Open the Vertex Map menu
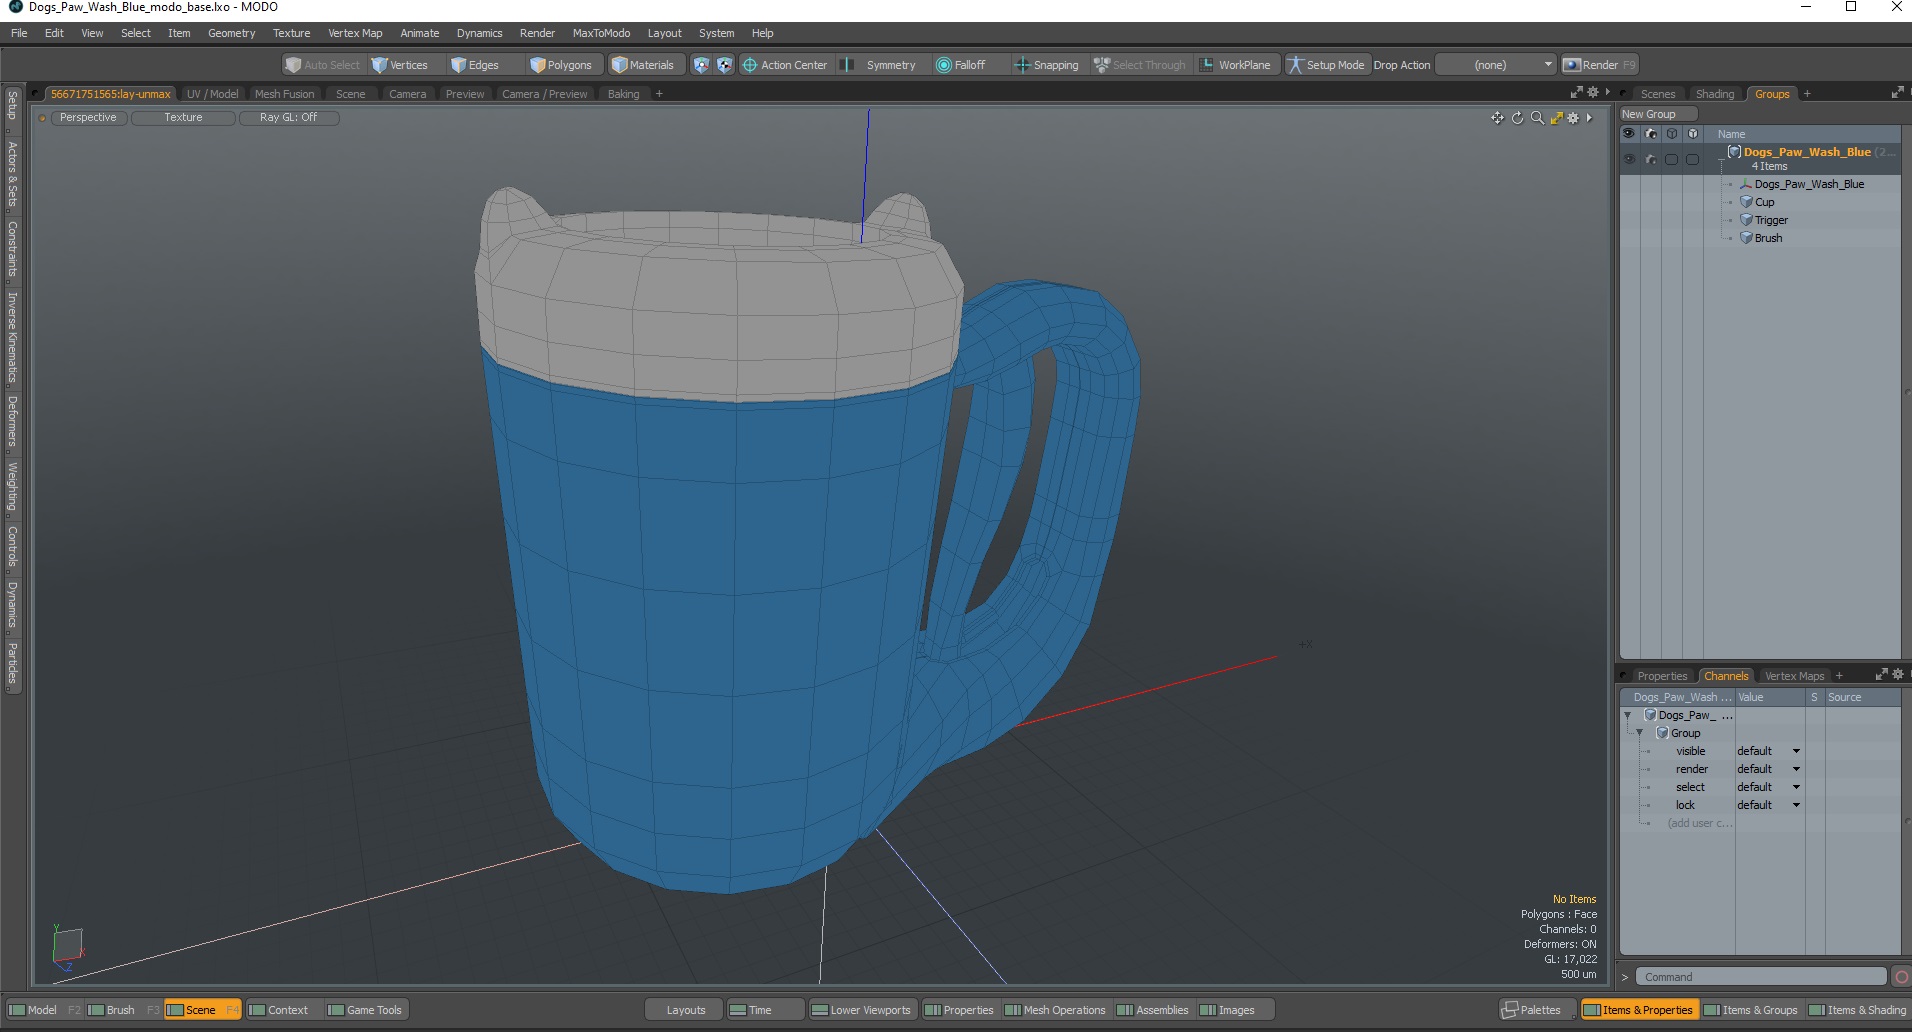The height and width of the screenshot is (1032, 1912). [355, 33]
